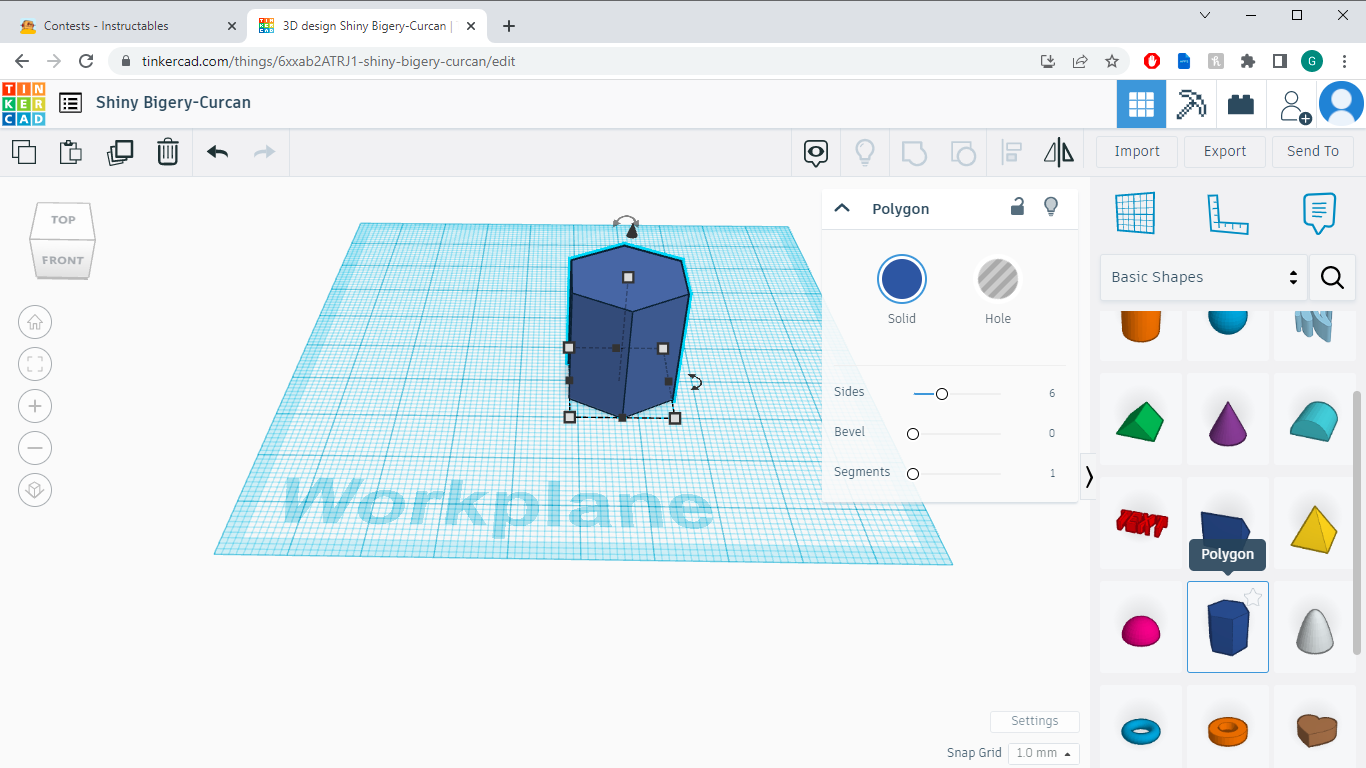Switch to 3D design grid view
Image resolution: width=1366 pixels, height=768 pixels.
click(1141, 104)
